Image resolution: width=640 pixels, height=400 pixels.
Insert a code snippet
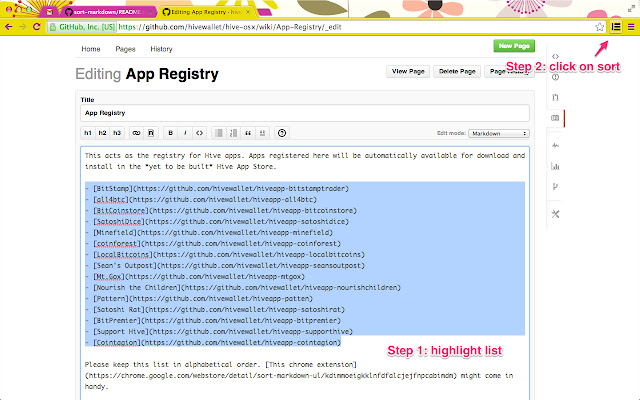200,133
